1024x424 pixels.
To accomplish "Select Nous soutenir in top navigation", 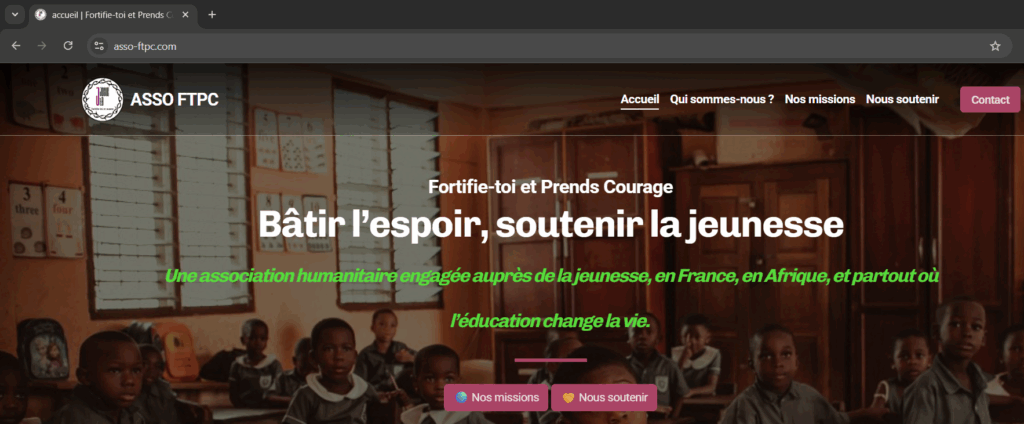I will click(902, 99).
